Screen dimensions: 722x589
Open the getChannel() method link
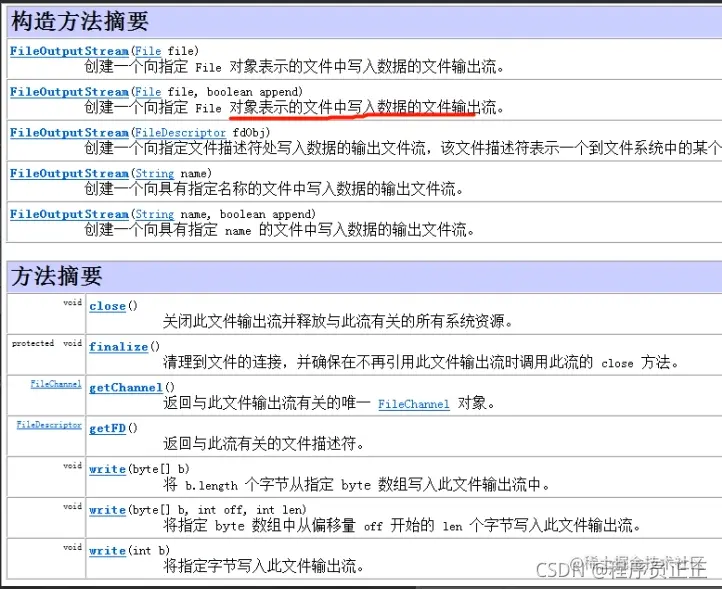[126, 388]
